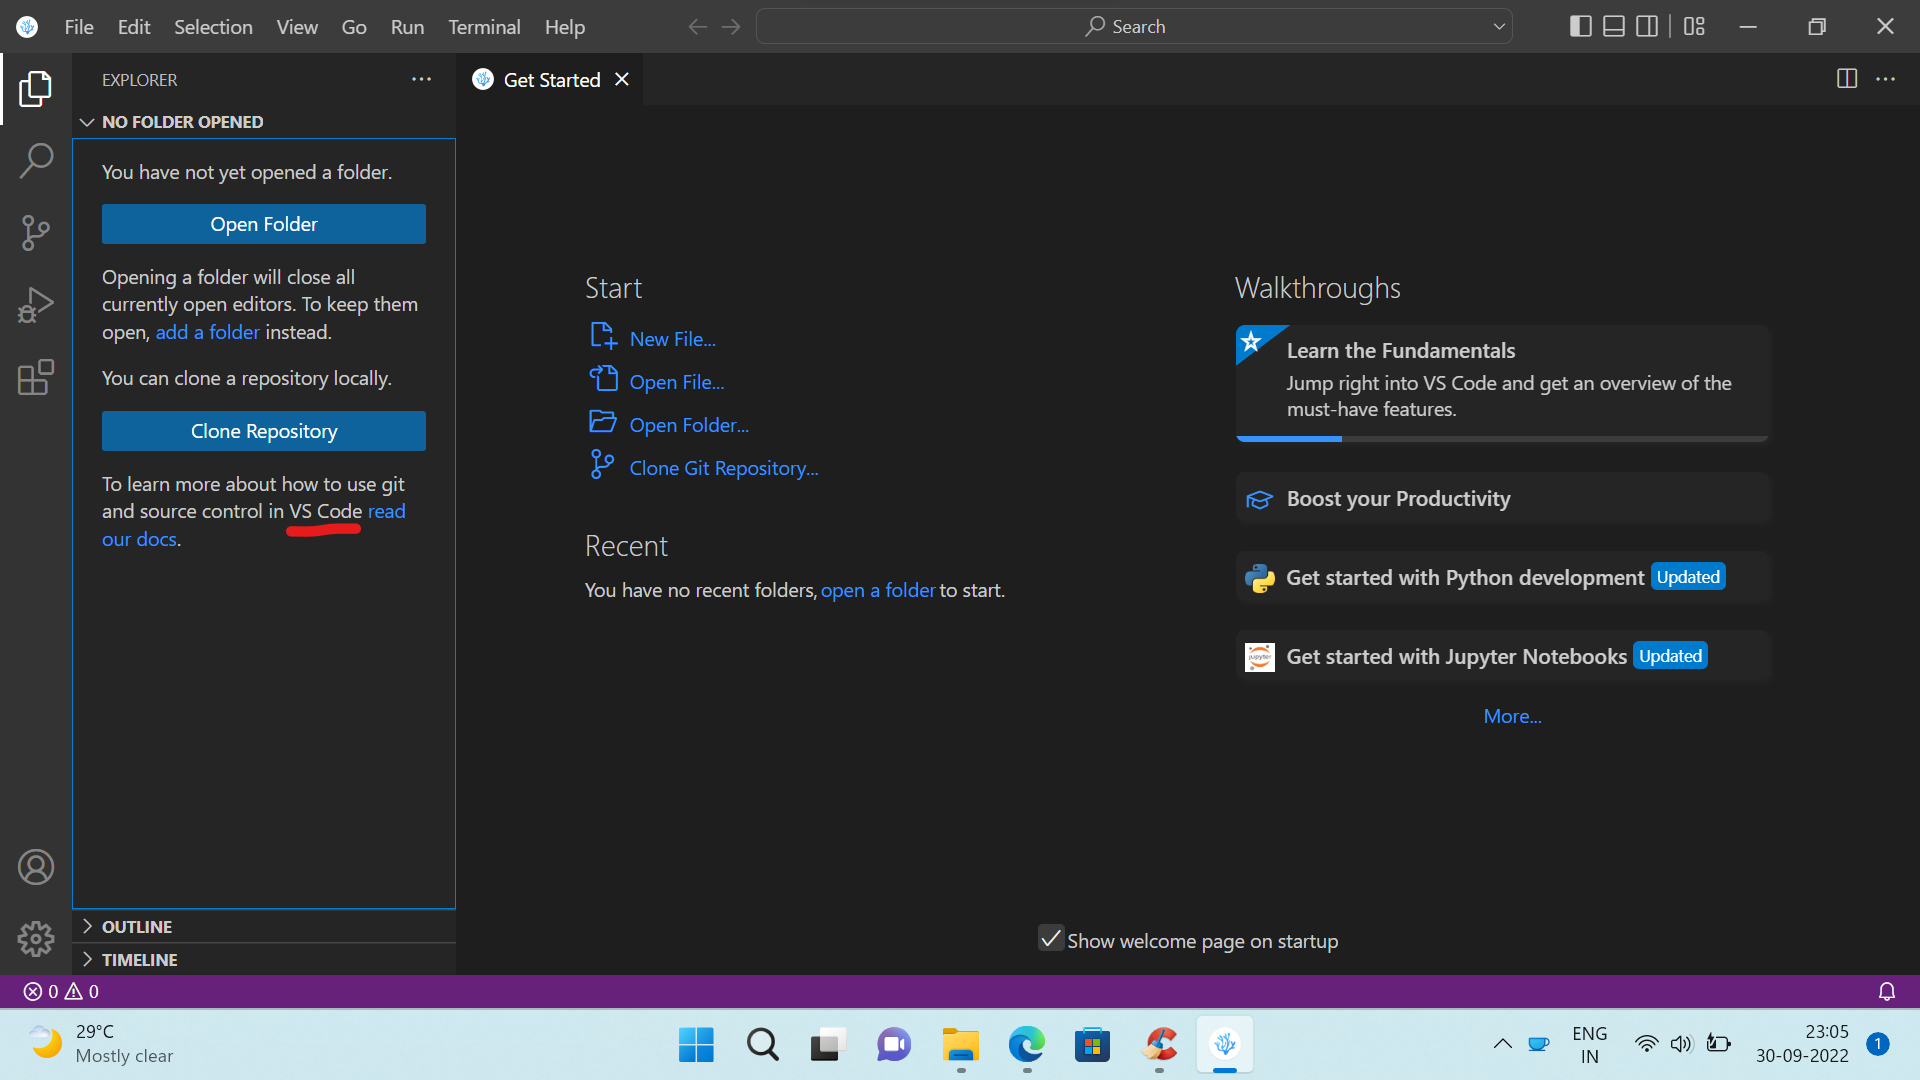Open the Run and Debug view

[36, 305]
